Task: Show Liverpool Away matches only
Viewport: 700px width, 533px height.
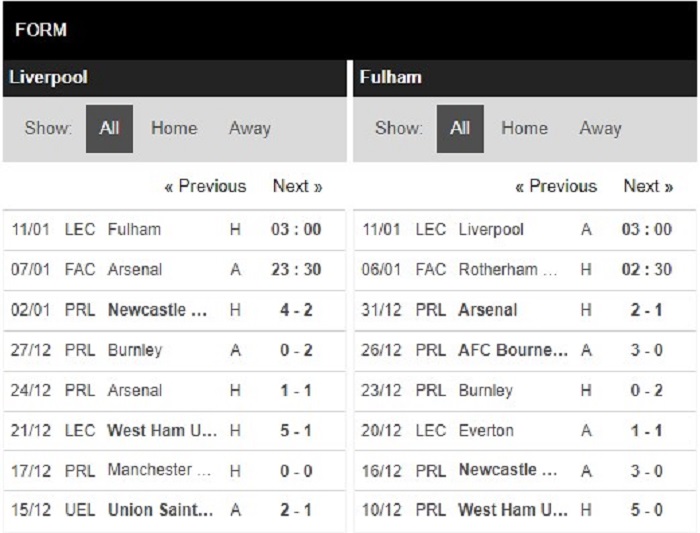Action: 250,129
